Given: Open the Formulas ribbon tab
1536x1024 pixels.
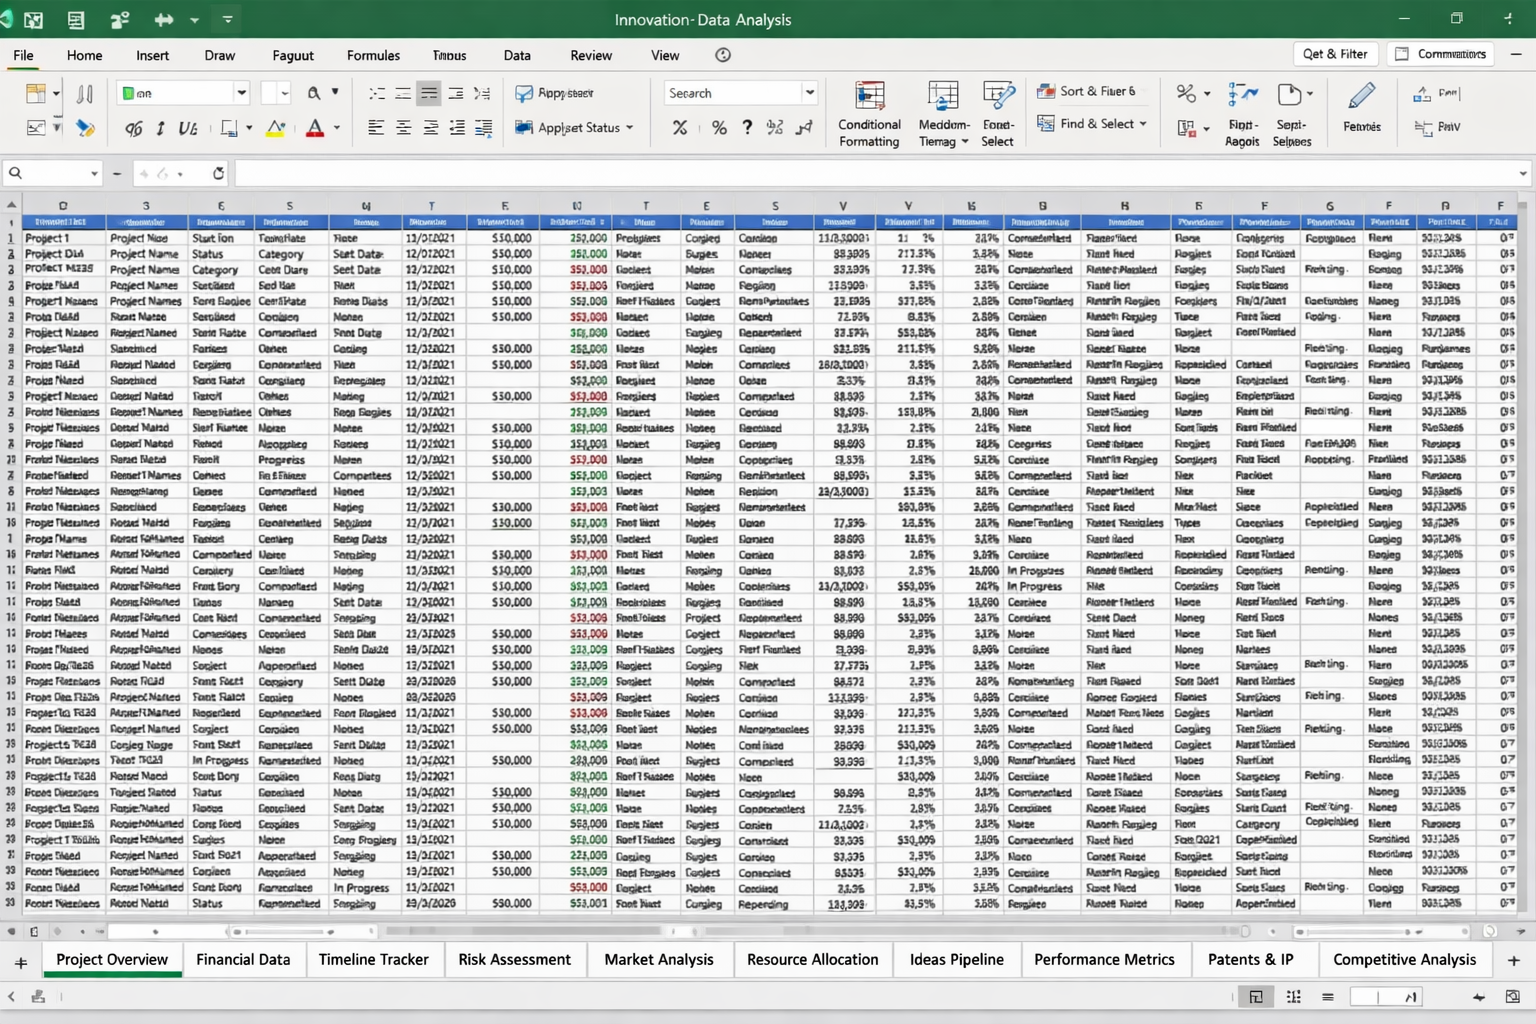Looking at the screenshot, I should [373, 56].
